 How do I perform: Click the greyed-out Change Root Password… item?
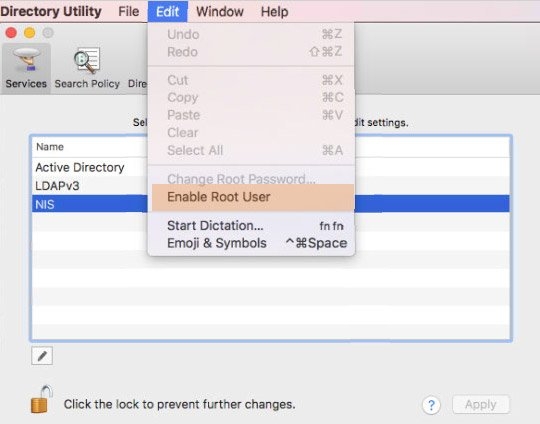coord(251,179)
